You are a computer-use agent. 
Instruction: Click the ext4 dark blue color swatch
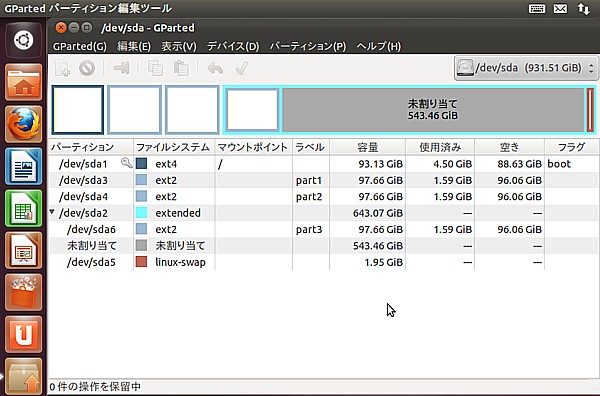[x=141, y=163]
